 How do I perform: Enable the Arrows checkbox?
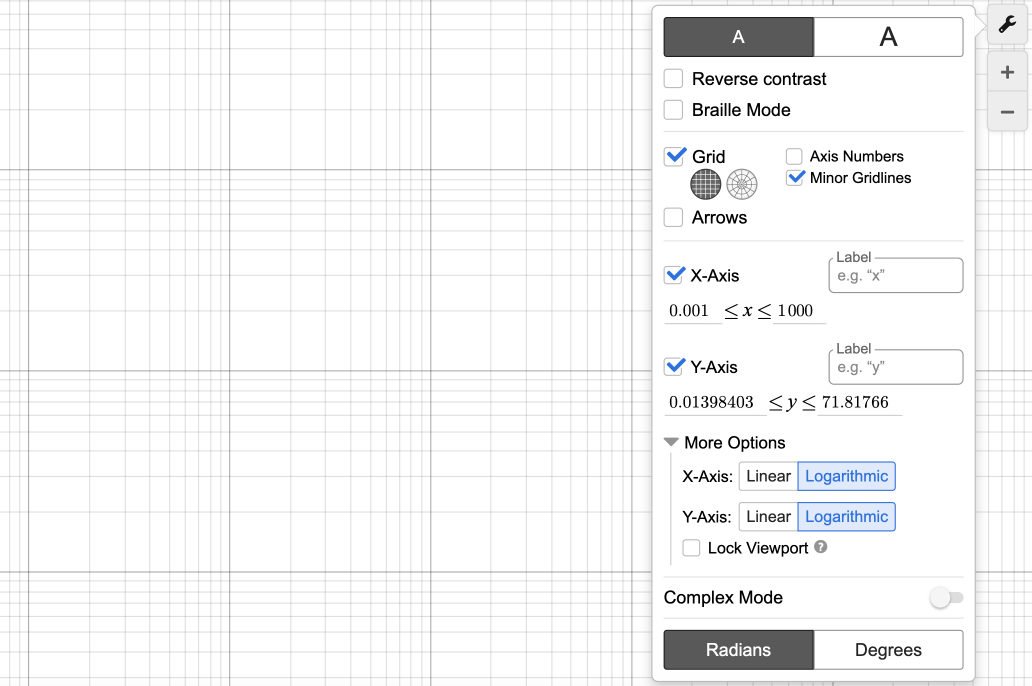[674, 217]
